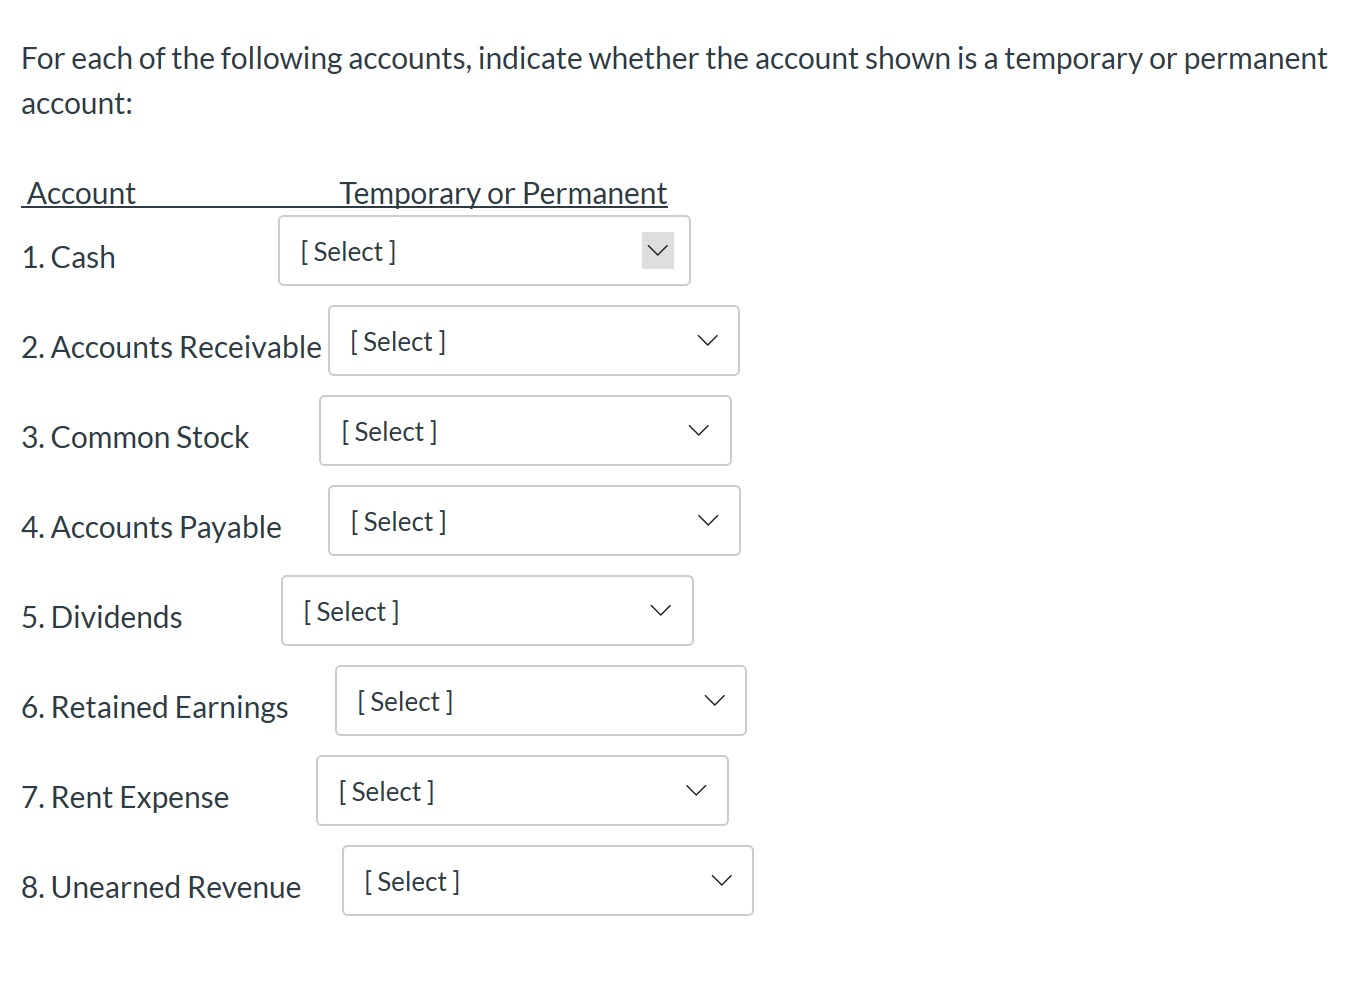Click the "Temporary or Permanent" column header
1371x999 pixels.
(x=503, y=193)
